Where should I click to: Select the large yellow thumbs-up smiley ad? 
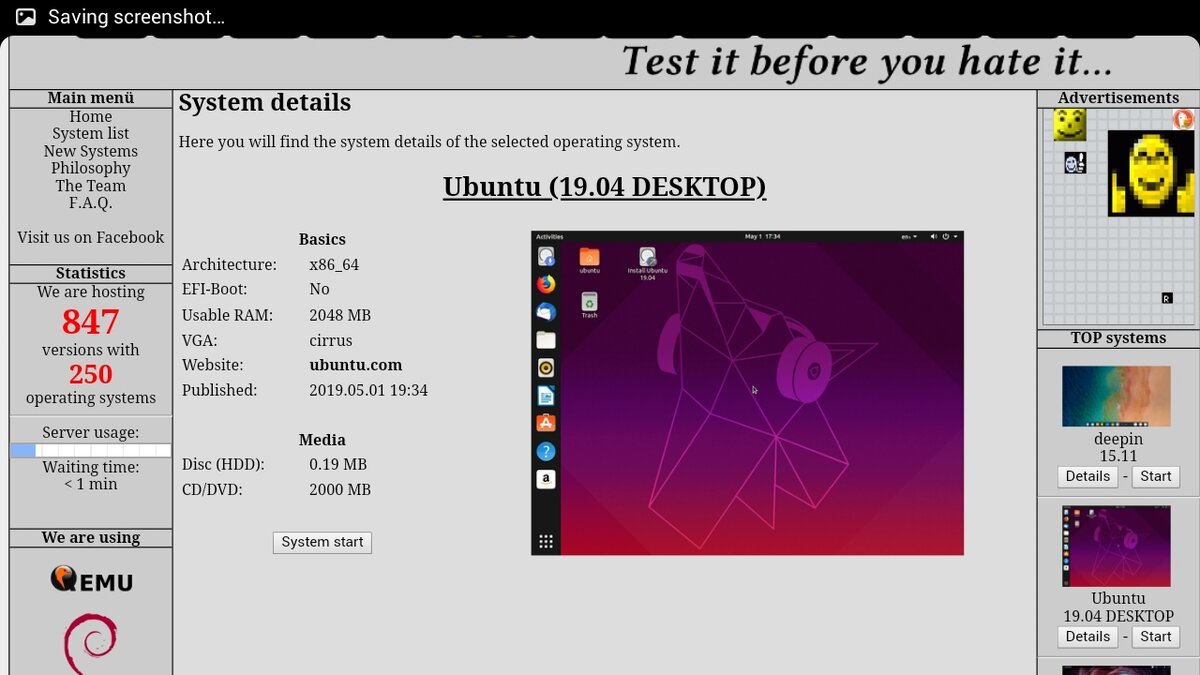tap(1151, 173)
